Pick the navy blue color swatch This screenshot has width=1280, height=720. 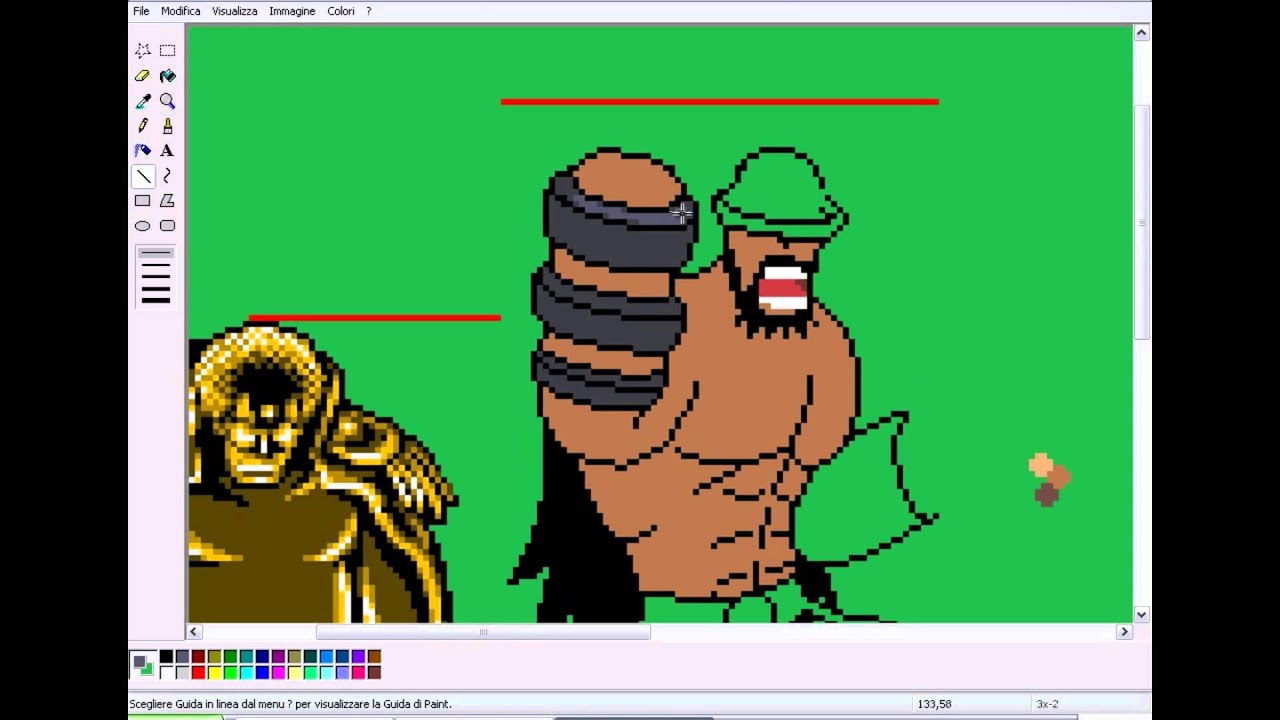pos(262,656)
